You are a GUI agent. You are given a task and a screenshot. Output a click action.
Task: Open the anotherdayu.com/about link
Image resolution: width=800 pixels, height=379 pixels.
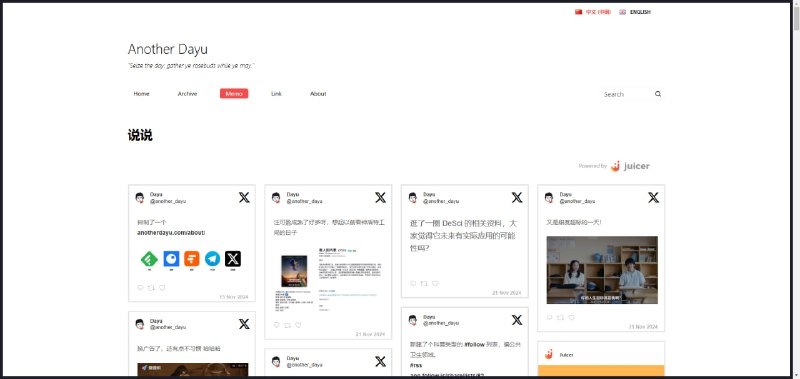(x=171, y=233)
